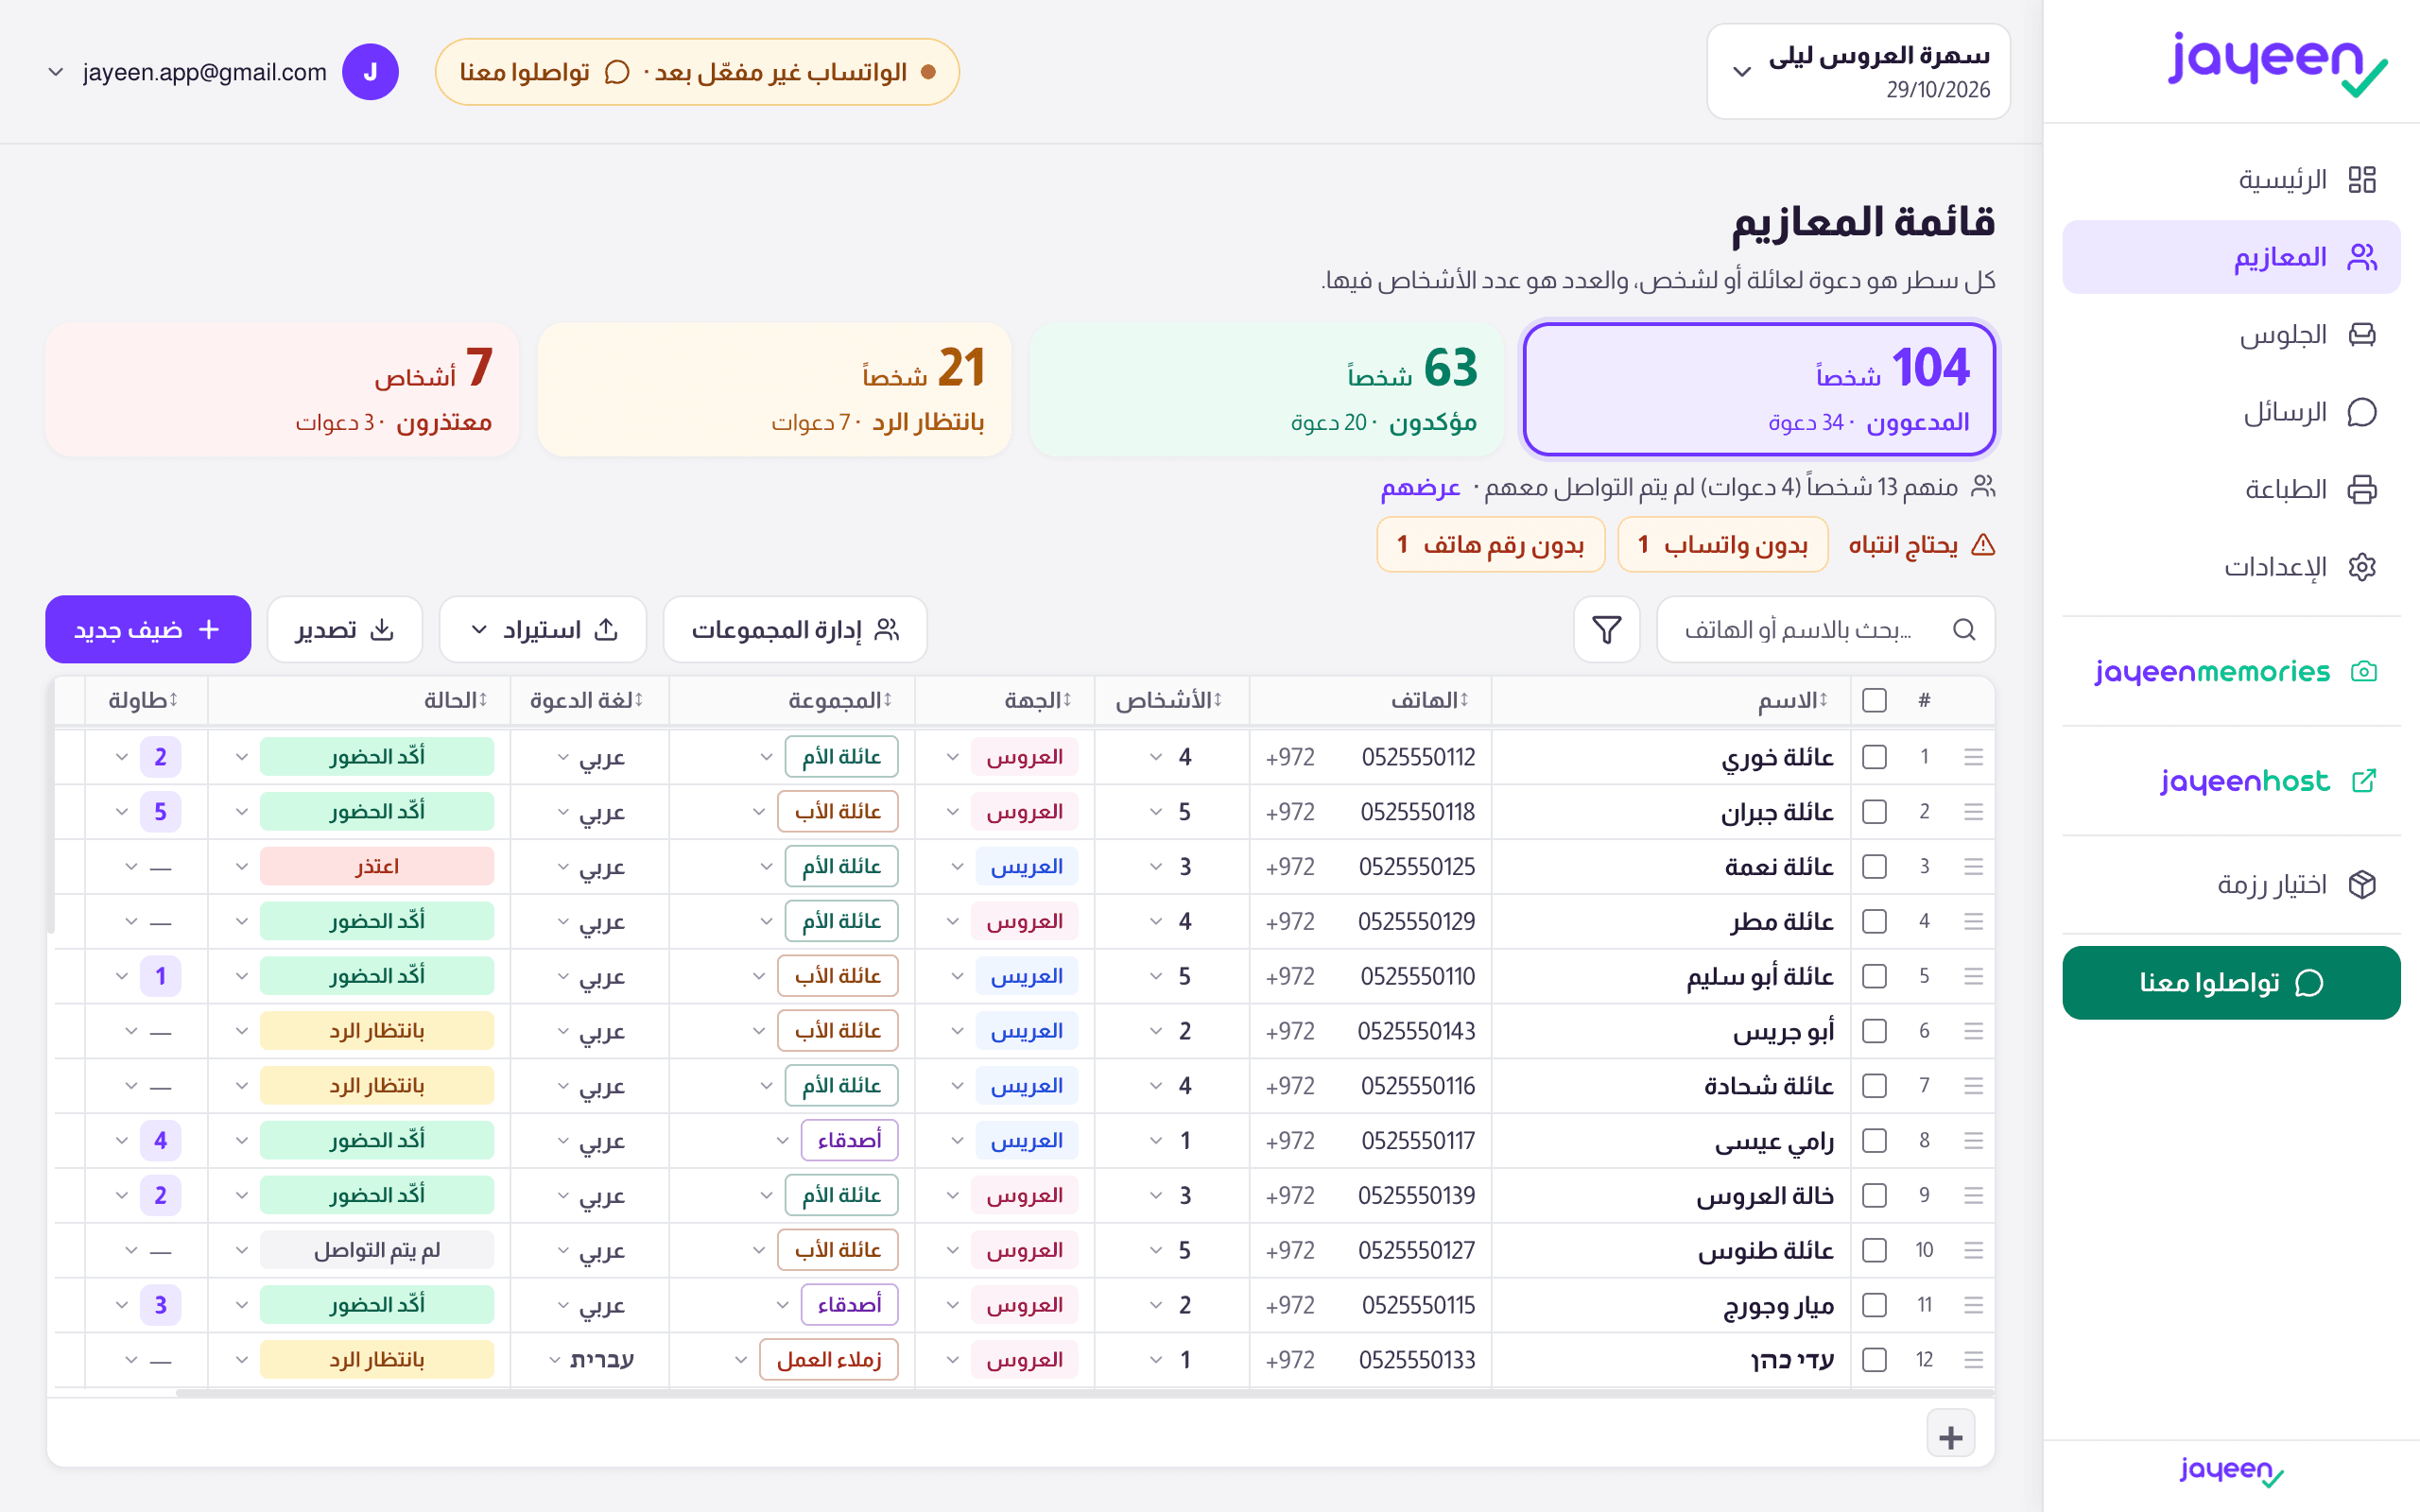Open الرسائل messages page
Screen dimensions: 2420x1512
tap(2231, 412)
